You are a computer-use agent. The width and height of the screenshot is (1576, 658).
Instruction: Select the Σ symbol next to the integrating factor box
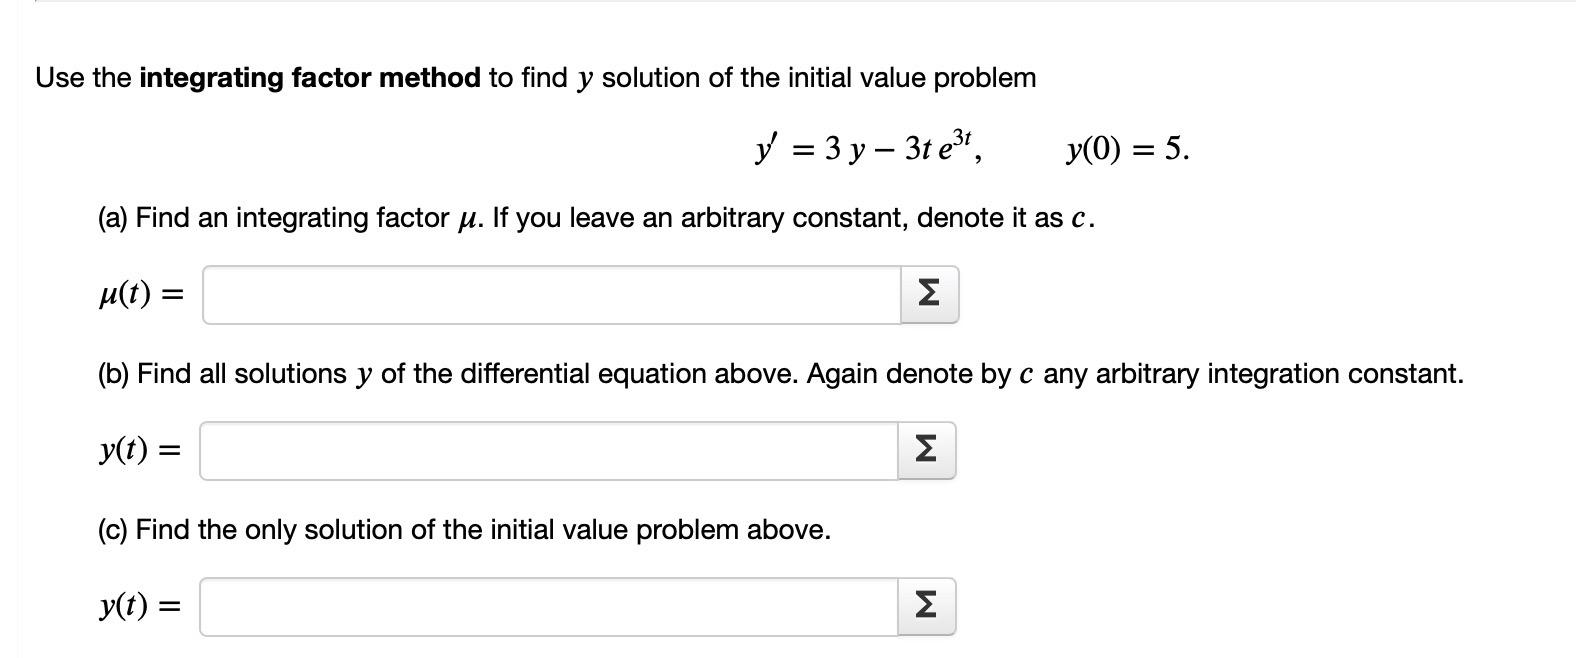(927, 294)
